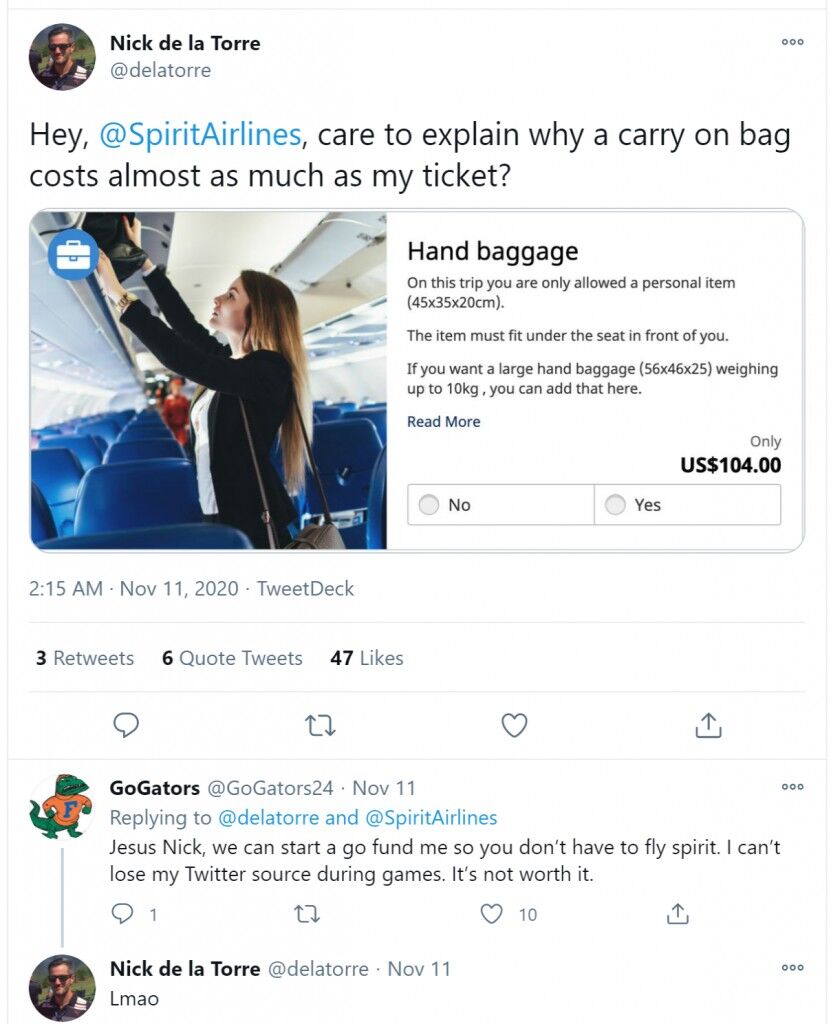Open comment on GoGators reply
The image size is (831, 1024).
(x=122, y=914)
